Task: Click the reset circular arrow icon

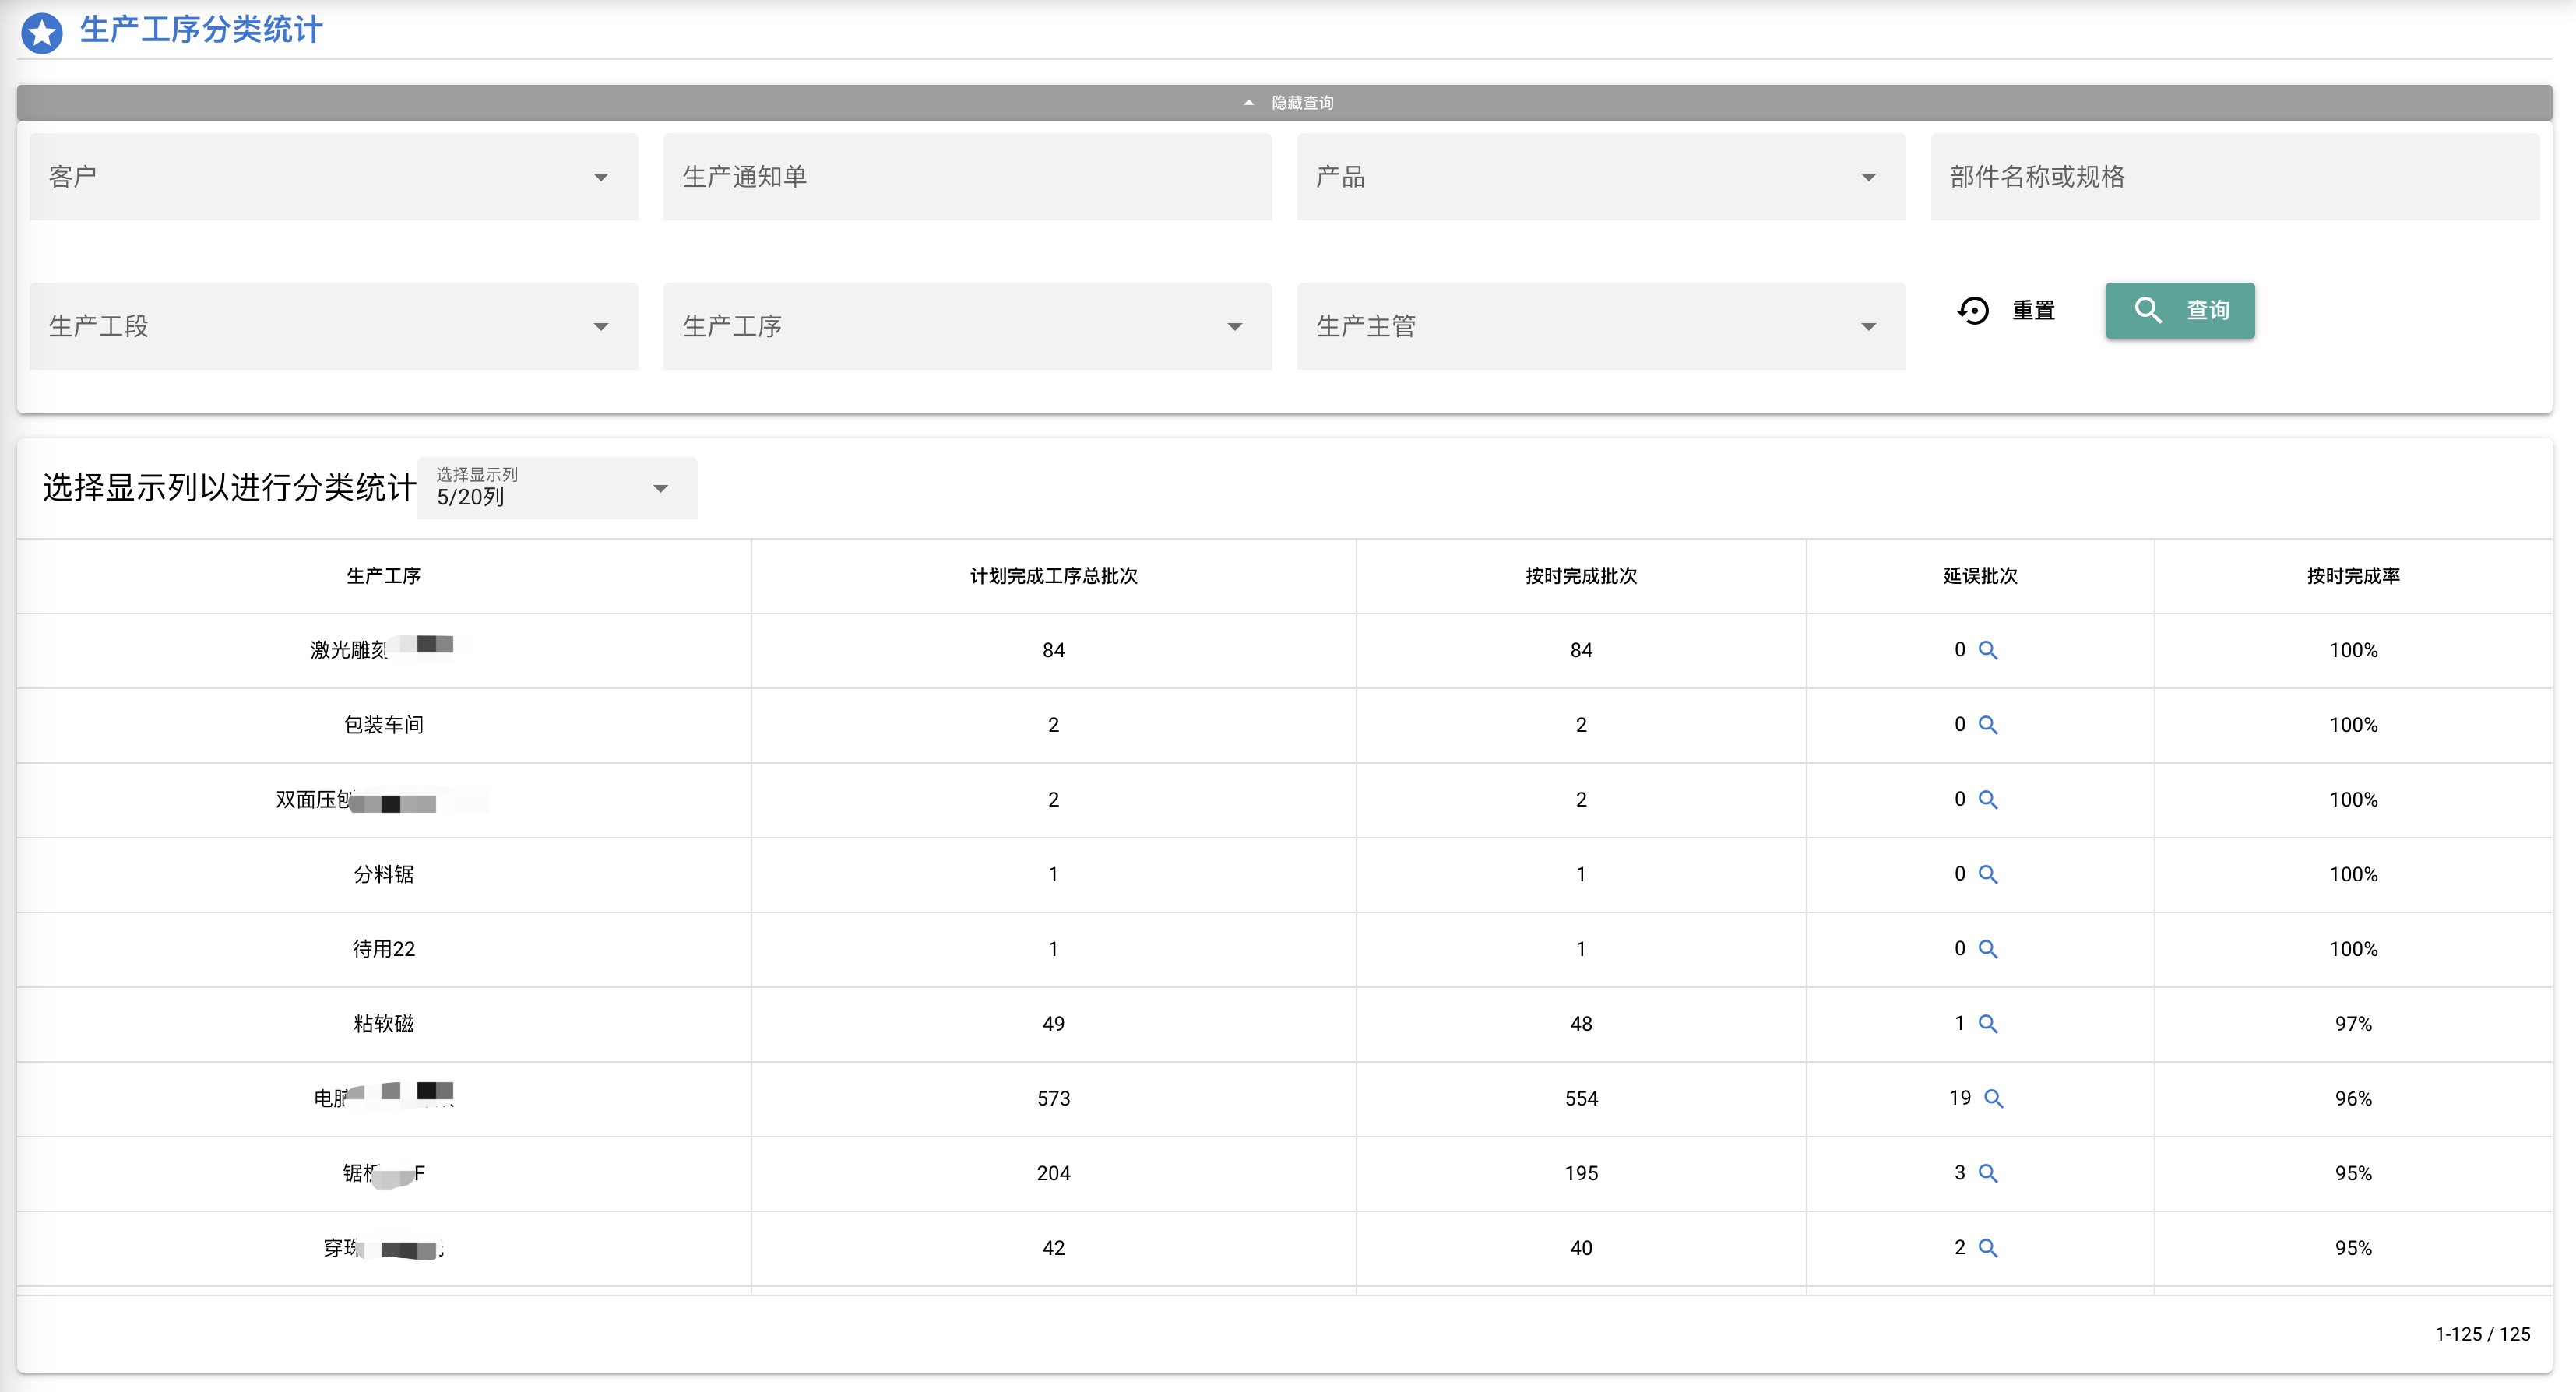Action: coord(1973,311)
